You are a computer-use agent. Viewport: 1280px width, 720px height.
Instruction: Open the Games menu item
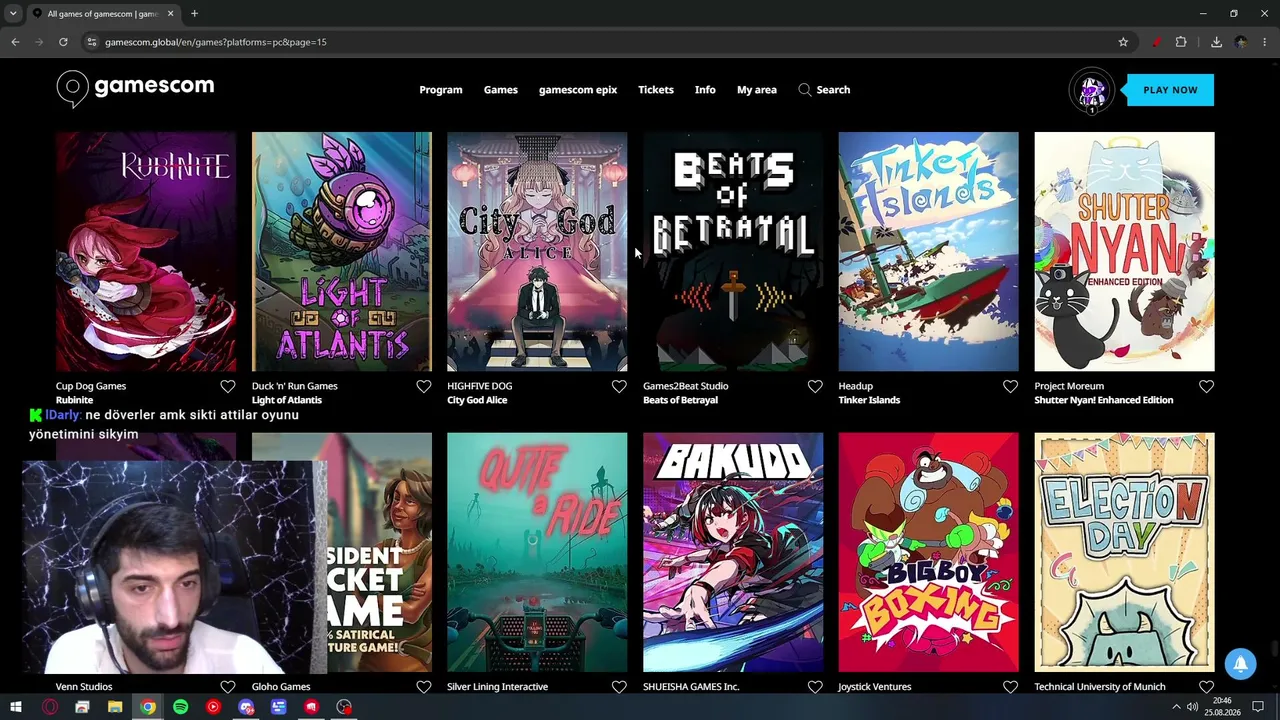coord(501,90)
